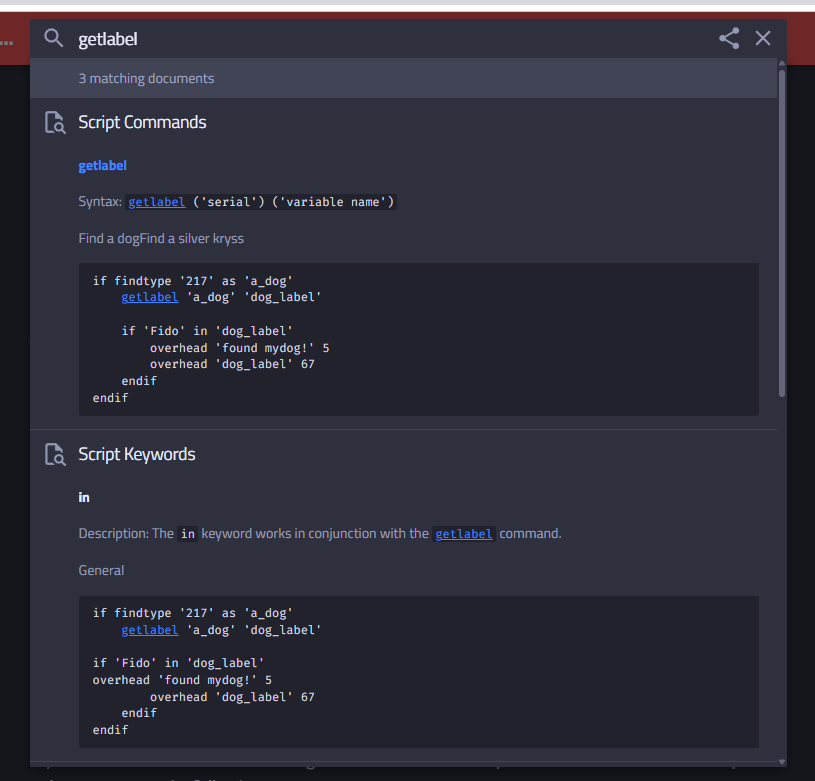The image size is (815, 781).
Task: Click the Script Commands document-search icon
Action: 55,122
